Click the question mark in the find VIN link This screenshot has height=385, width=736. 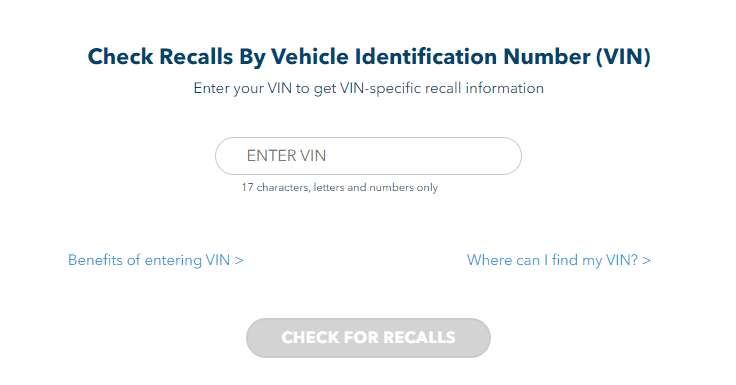634,260
